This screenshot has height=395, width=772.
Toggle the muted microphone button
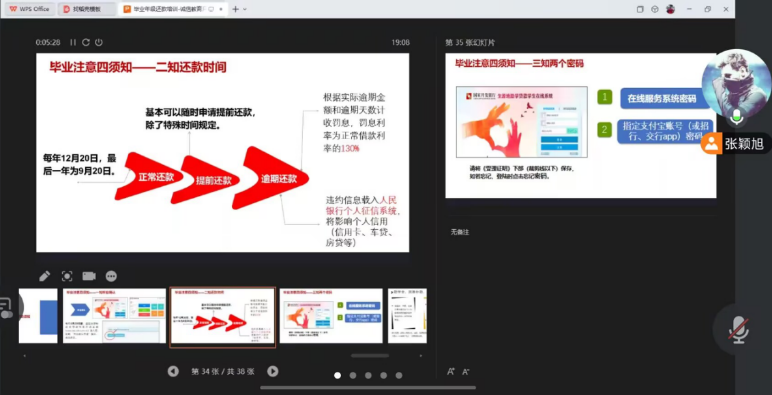coord(739,329)
